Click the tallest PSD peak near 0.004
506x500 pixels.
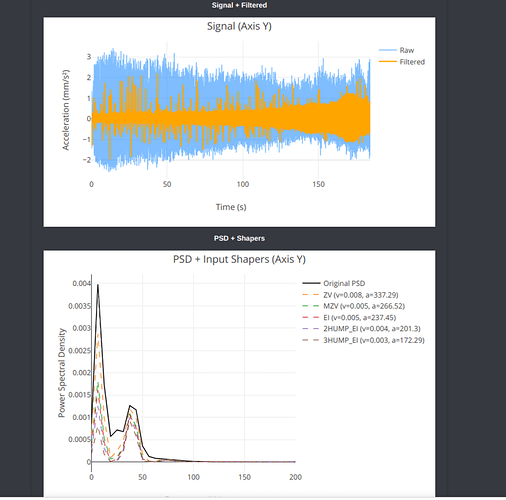click(x=98, y=285)
